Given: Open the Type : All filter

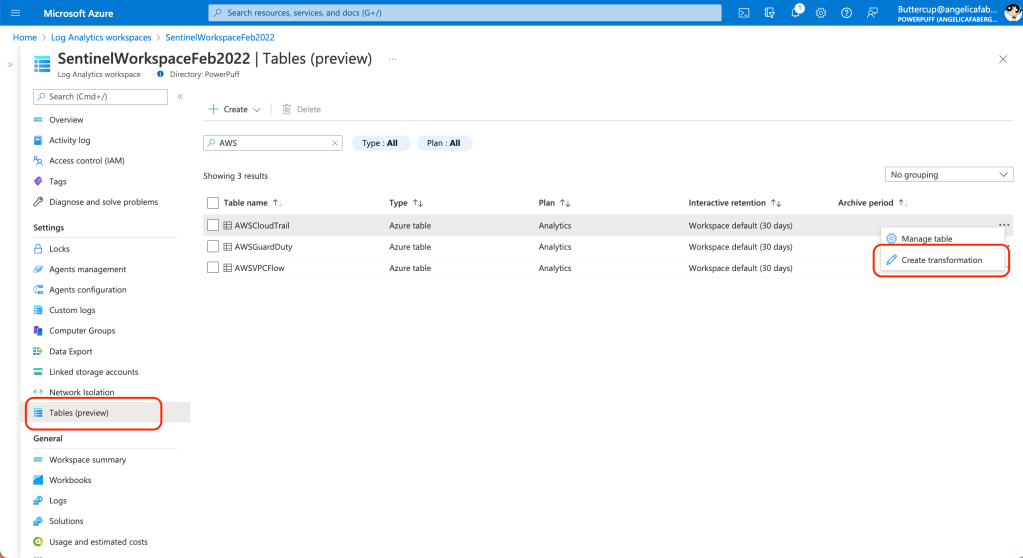Looking at the screenshot, I should 380,143.
